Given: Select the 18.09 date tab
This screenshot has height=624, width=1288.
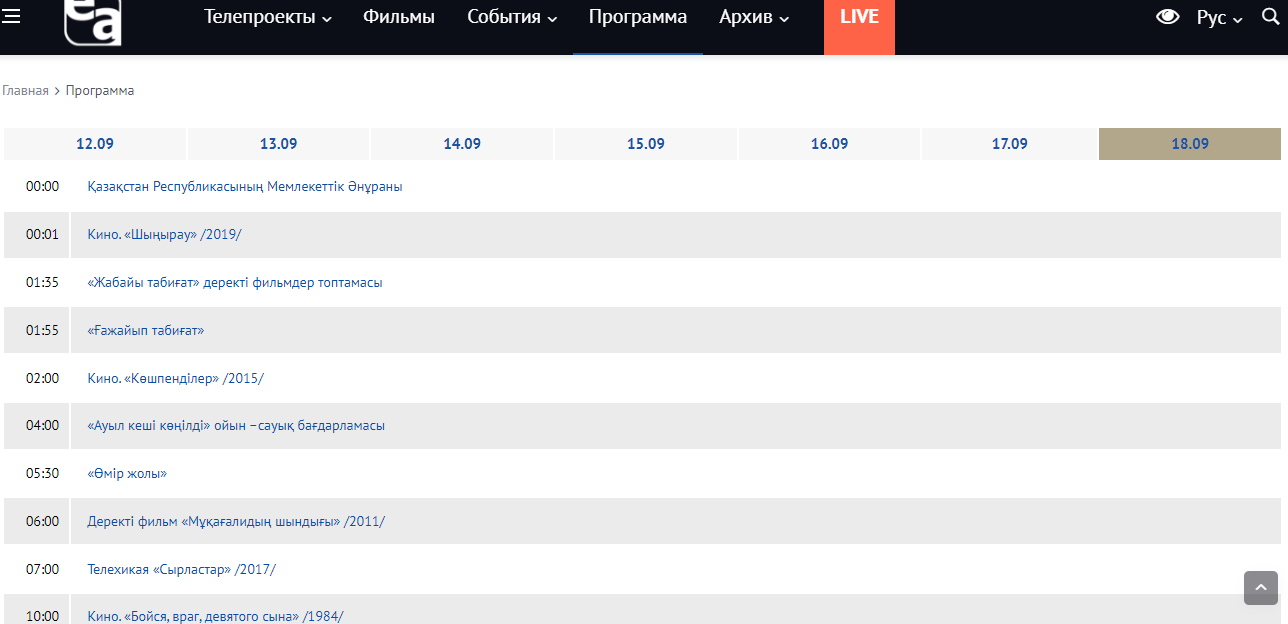Looking at the screenshot, I should tap(1190, 144).
